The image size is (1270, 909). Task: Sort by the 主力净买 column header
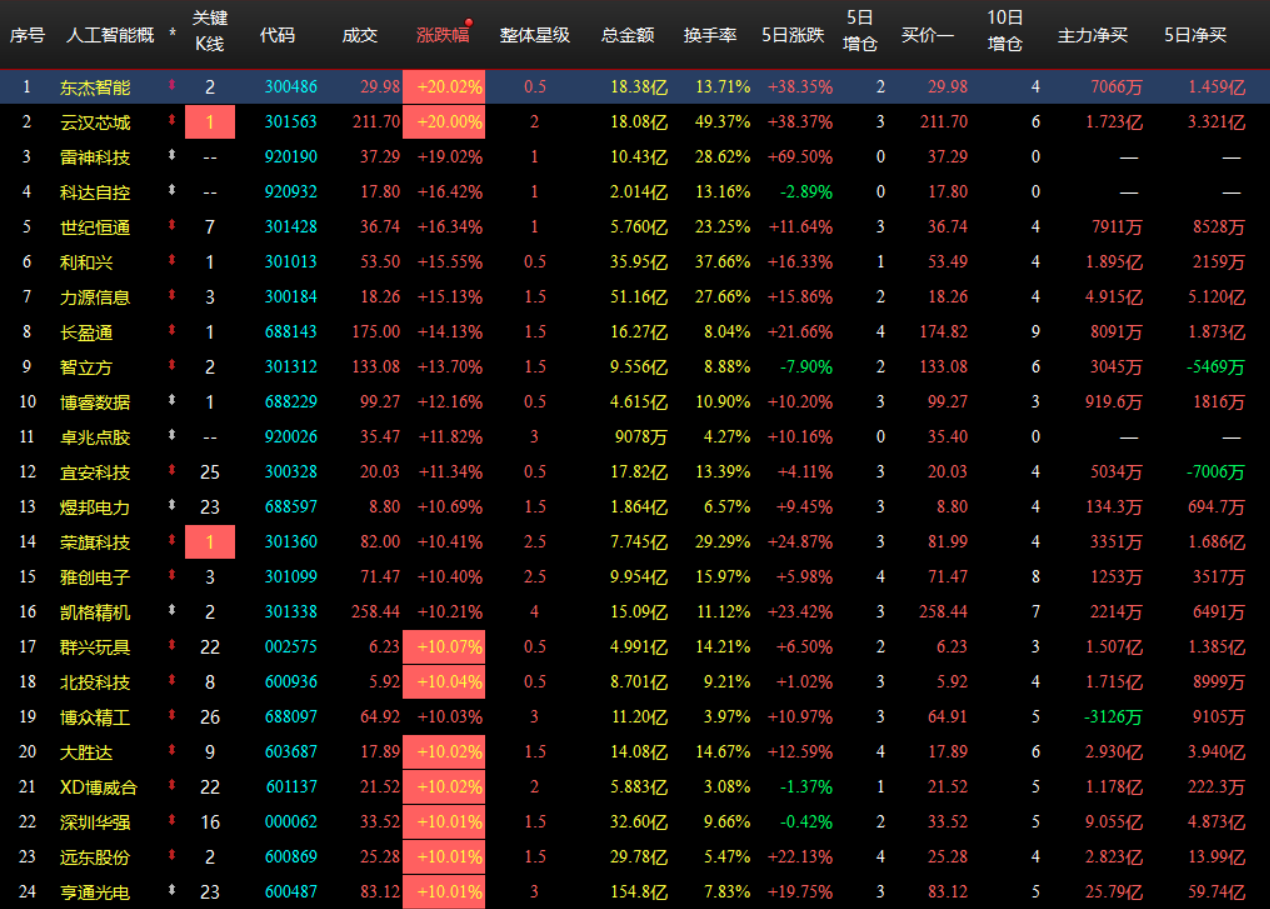click(1092, 35)
